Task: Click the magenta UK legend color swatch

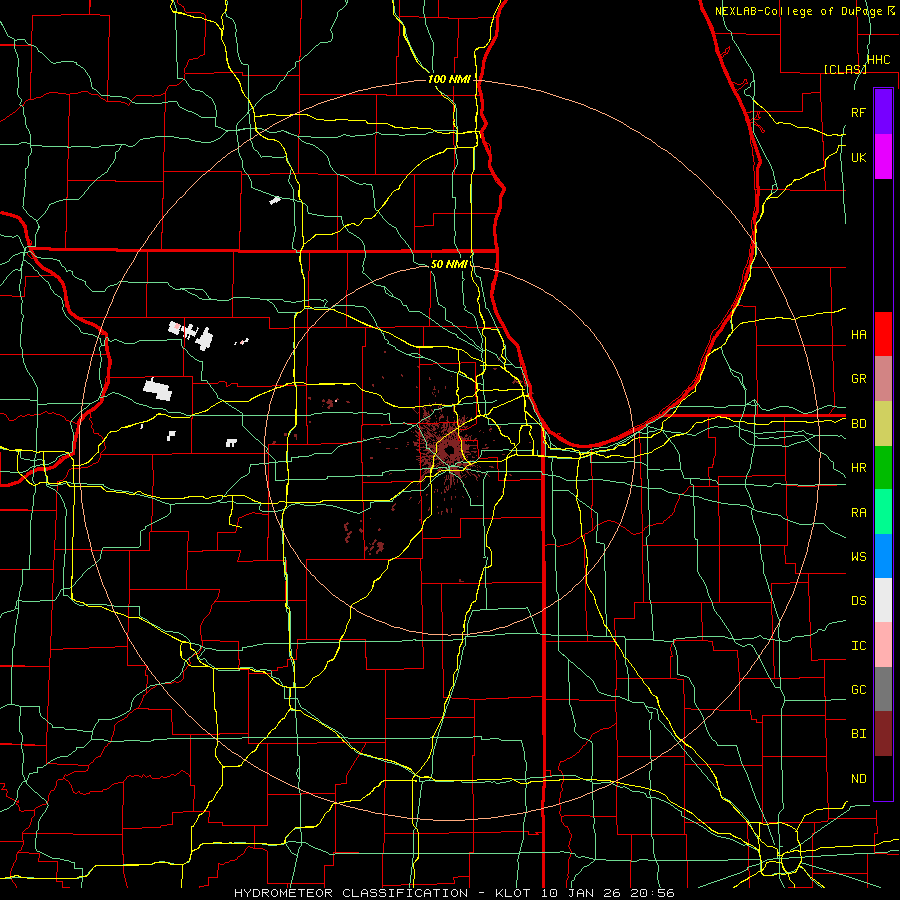Action: click(883, 157)
